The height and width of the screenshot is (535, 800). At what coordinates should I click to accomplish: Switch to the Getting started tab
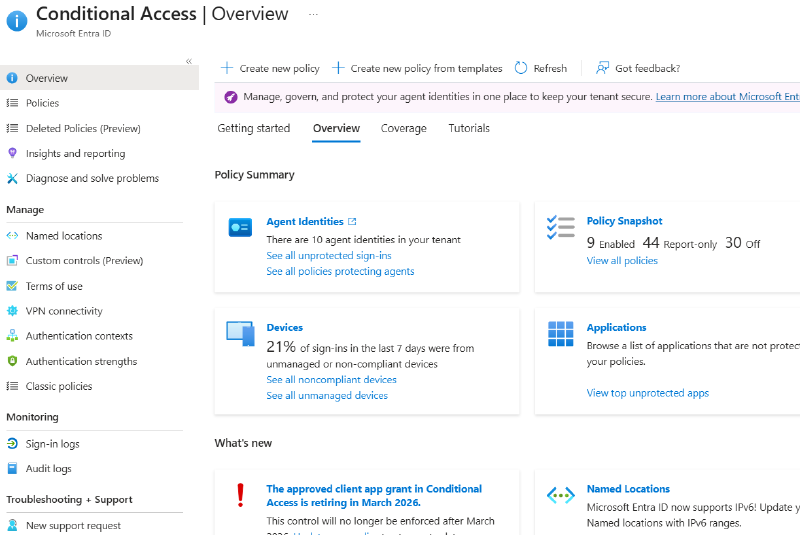[254, 128]
